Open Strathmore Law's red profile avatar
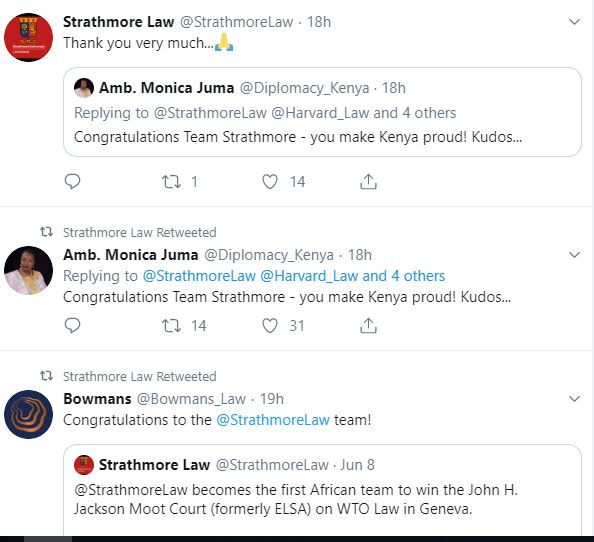 (28, 37)
